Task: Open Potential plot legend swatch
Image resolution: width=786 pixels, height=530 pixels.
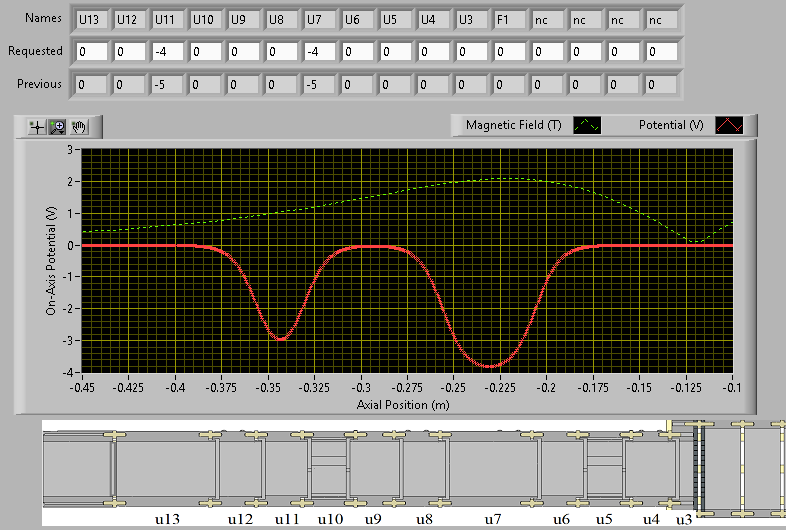Action: (729, 125)
